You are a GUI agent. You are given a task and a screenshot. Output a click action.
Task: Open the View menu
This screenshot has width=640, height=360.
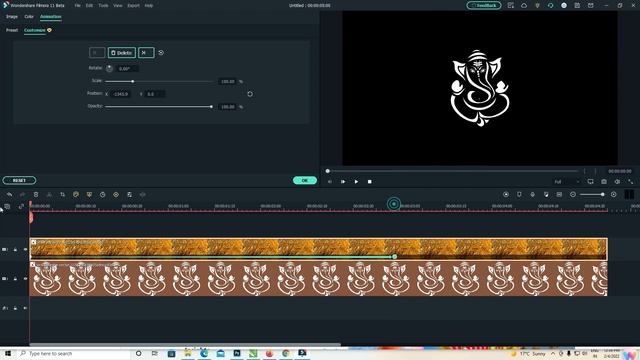(x=118, y=6)
